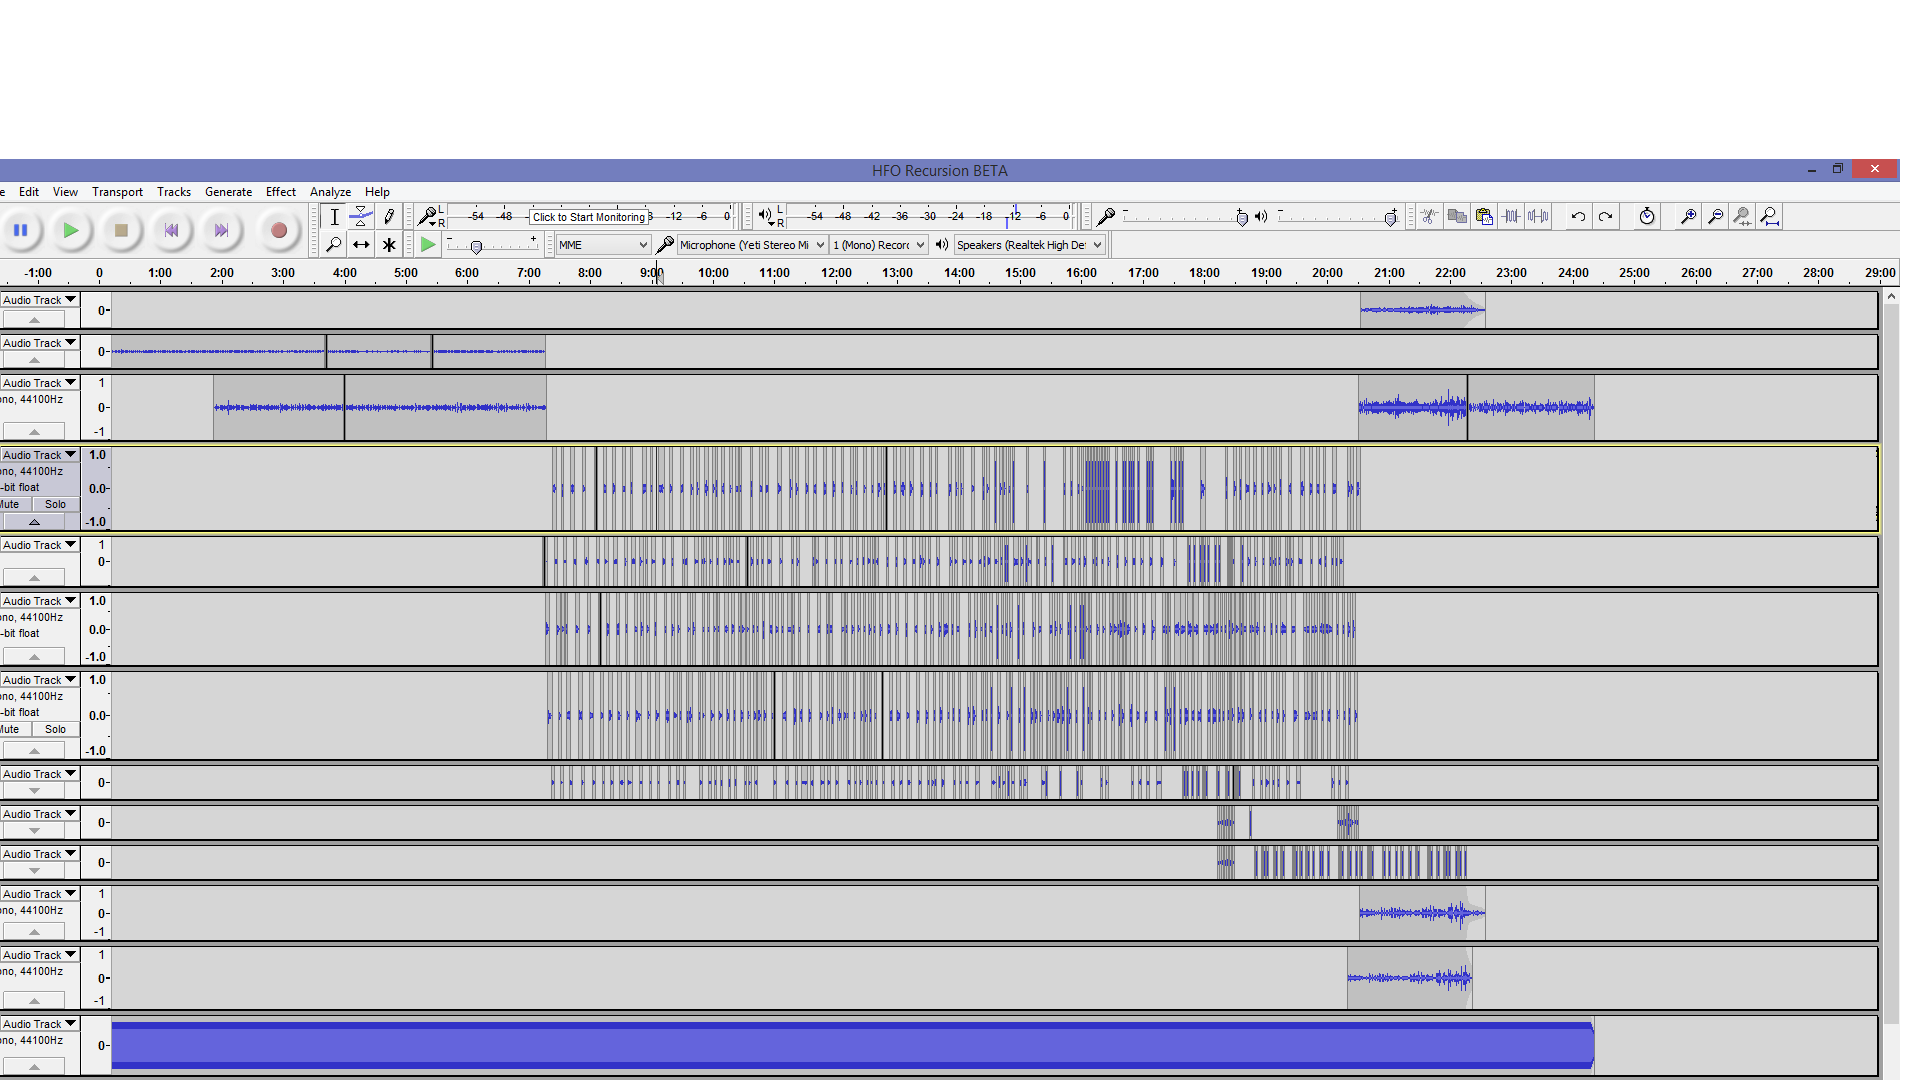This screenshot has height=1080, width=1920.
Task: Click the playback speed slider
Action: (x=477, y=246)
